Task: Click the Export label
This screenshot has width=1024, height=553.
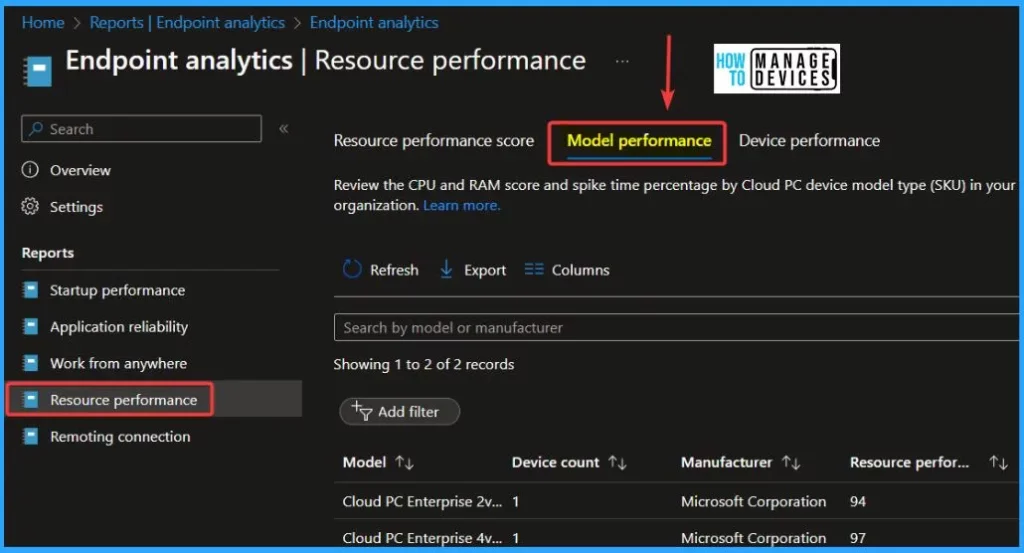Action: (485, 270)
